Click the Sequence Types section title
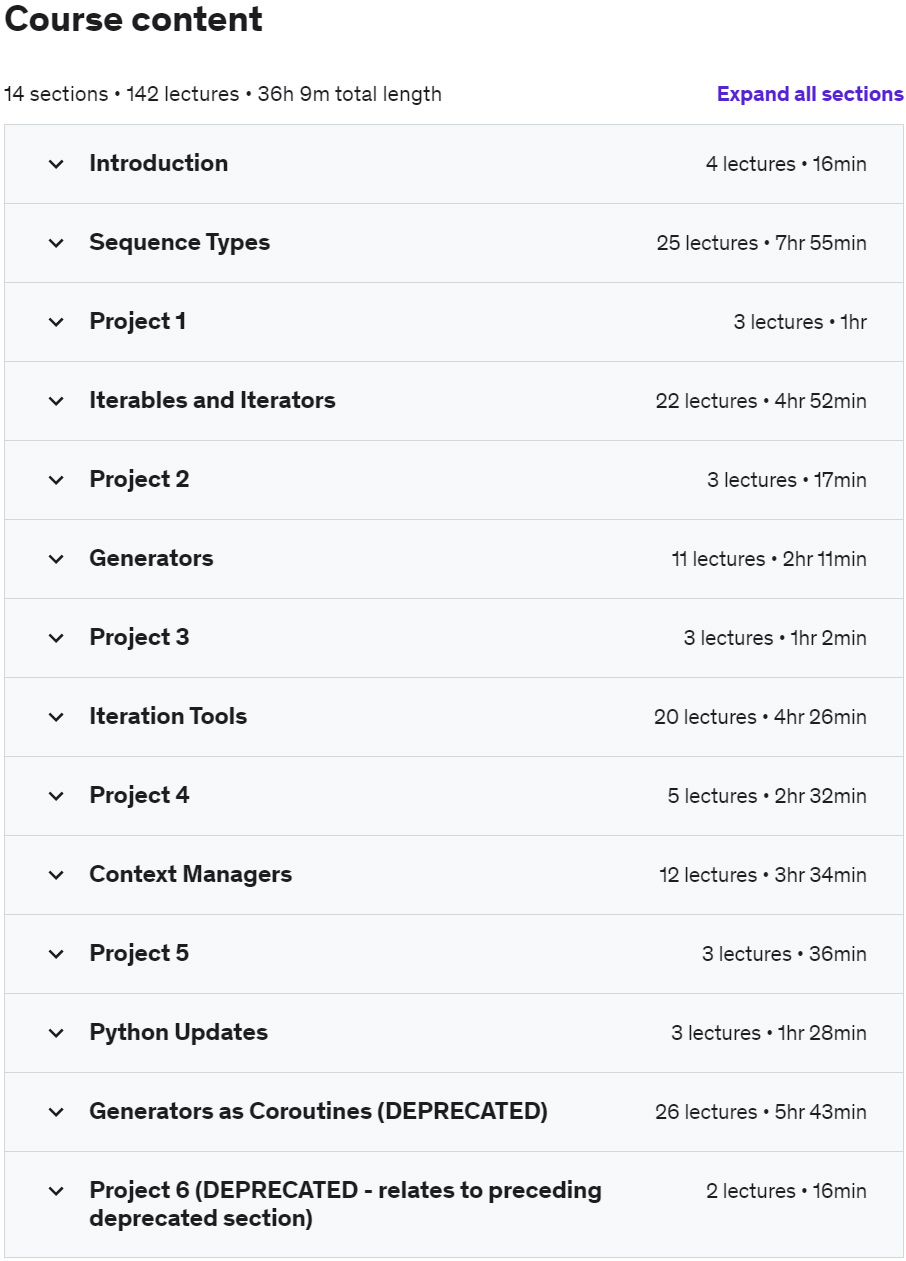 pos(179,242)
